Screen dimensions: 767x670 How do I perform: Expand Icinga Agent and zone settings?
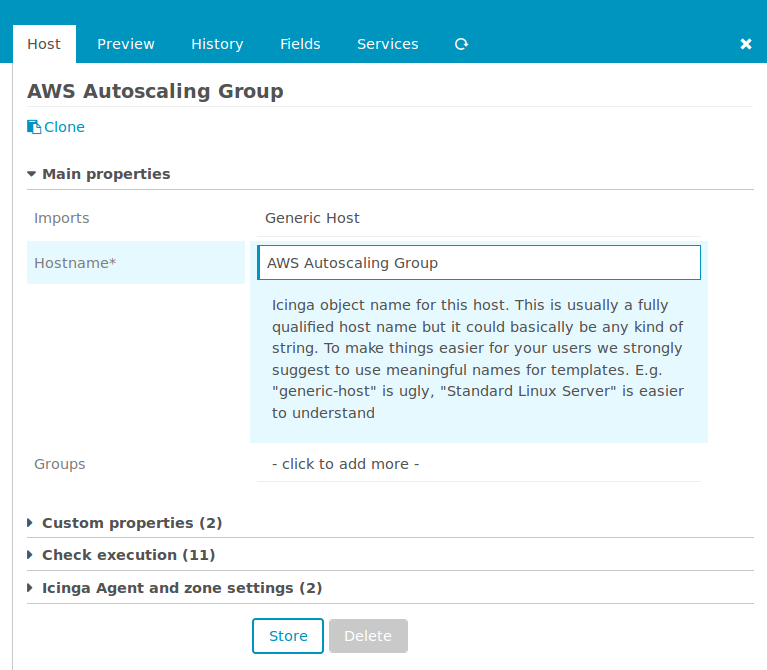182,588
